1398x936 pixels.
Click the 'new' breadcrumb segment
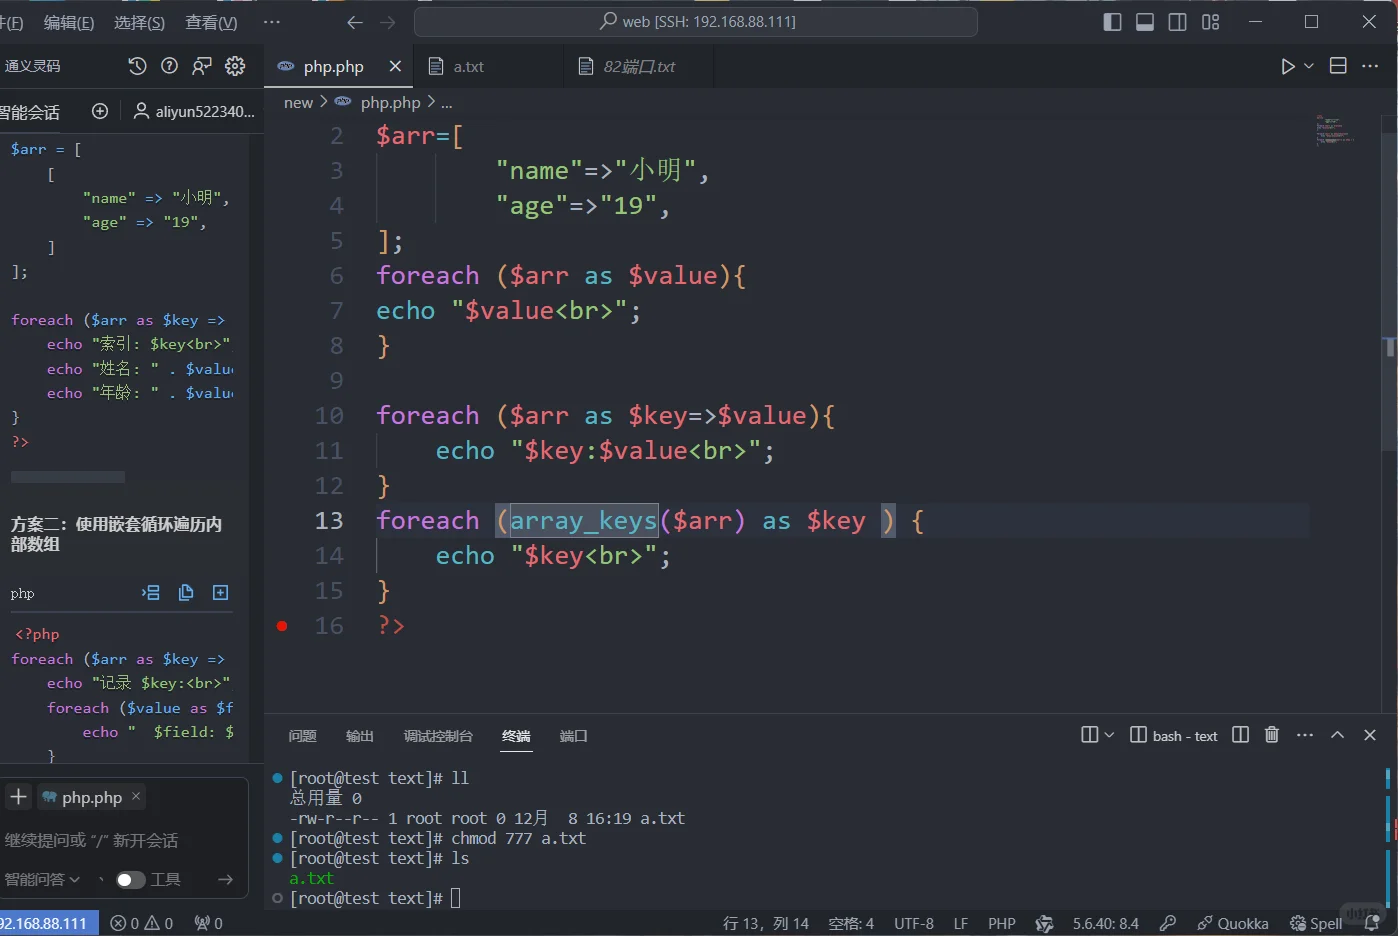[x=298, y=102]
